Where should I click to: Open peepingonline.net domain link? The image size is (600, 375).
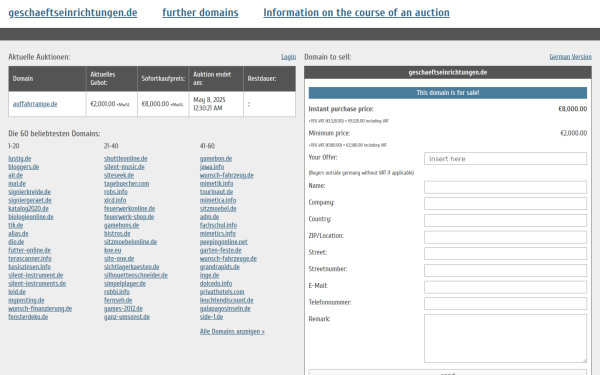click(223, 242)
